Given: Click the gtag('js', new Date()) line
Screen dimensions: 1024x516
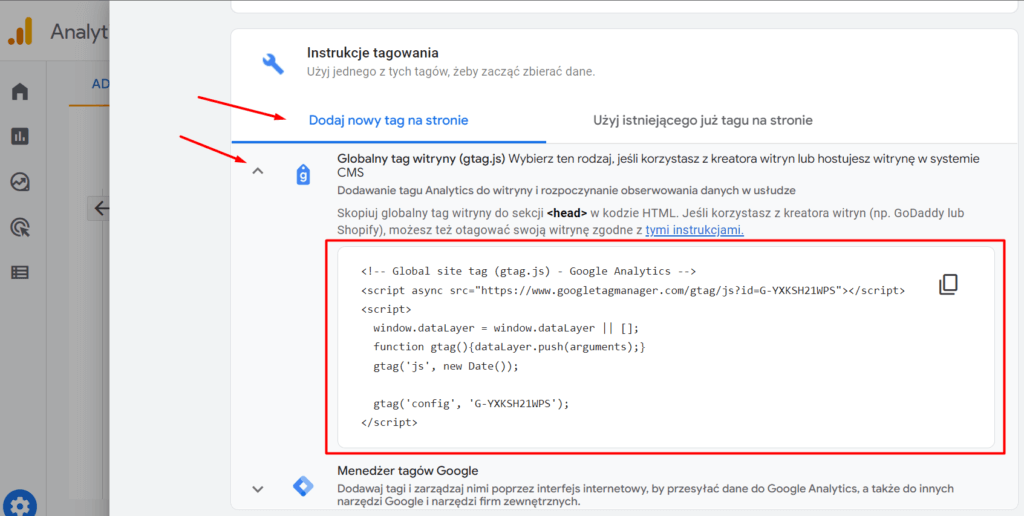Looking at the screenshot, I should click(445, 366).
